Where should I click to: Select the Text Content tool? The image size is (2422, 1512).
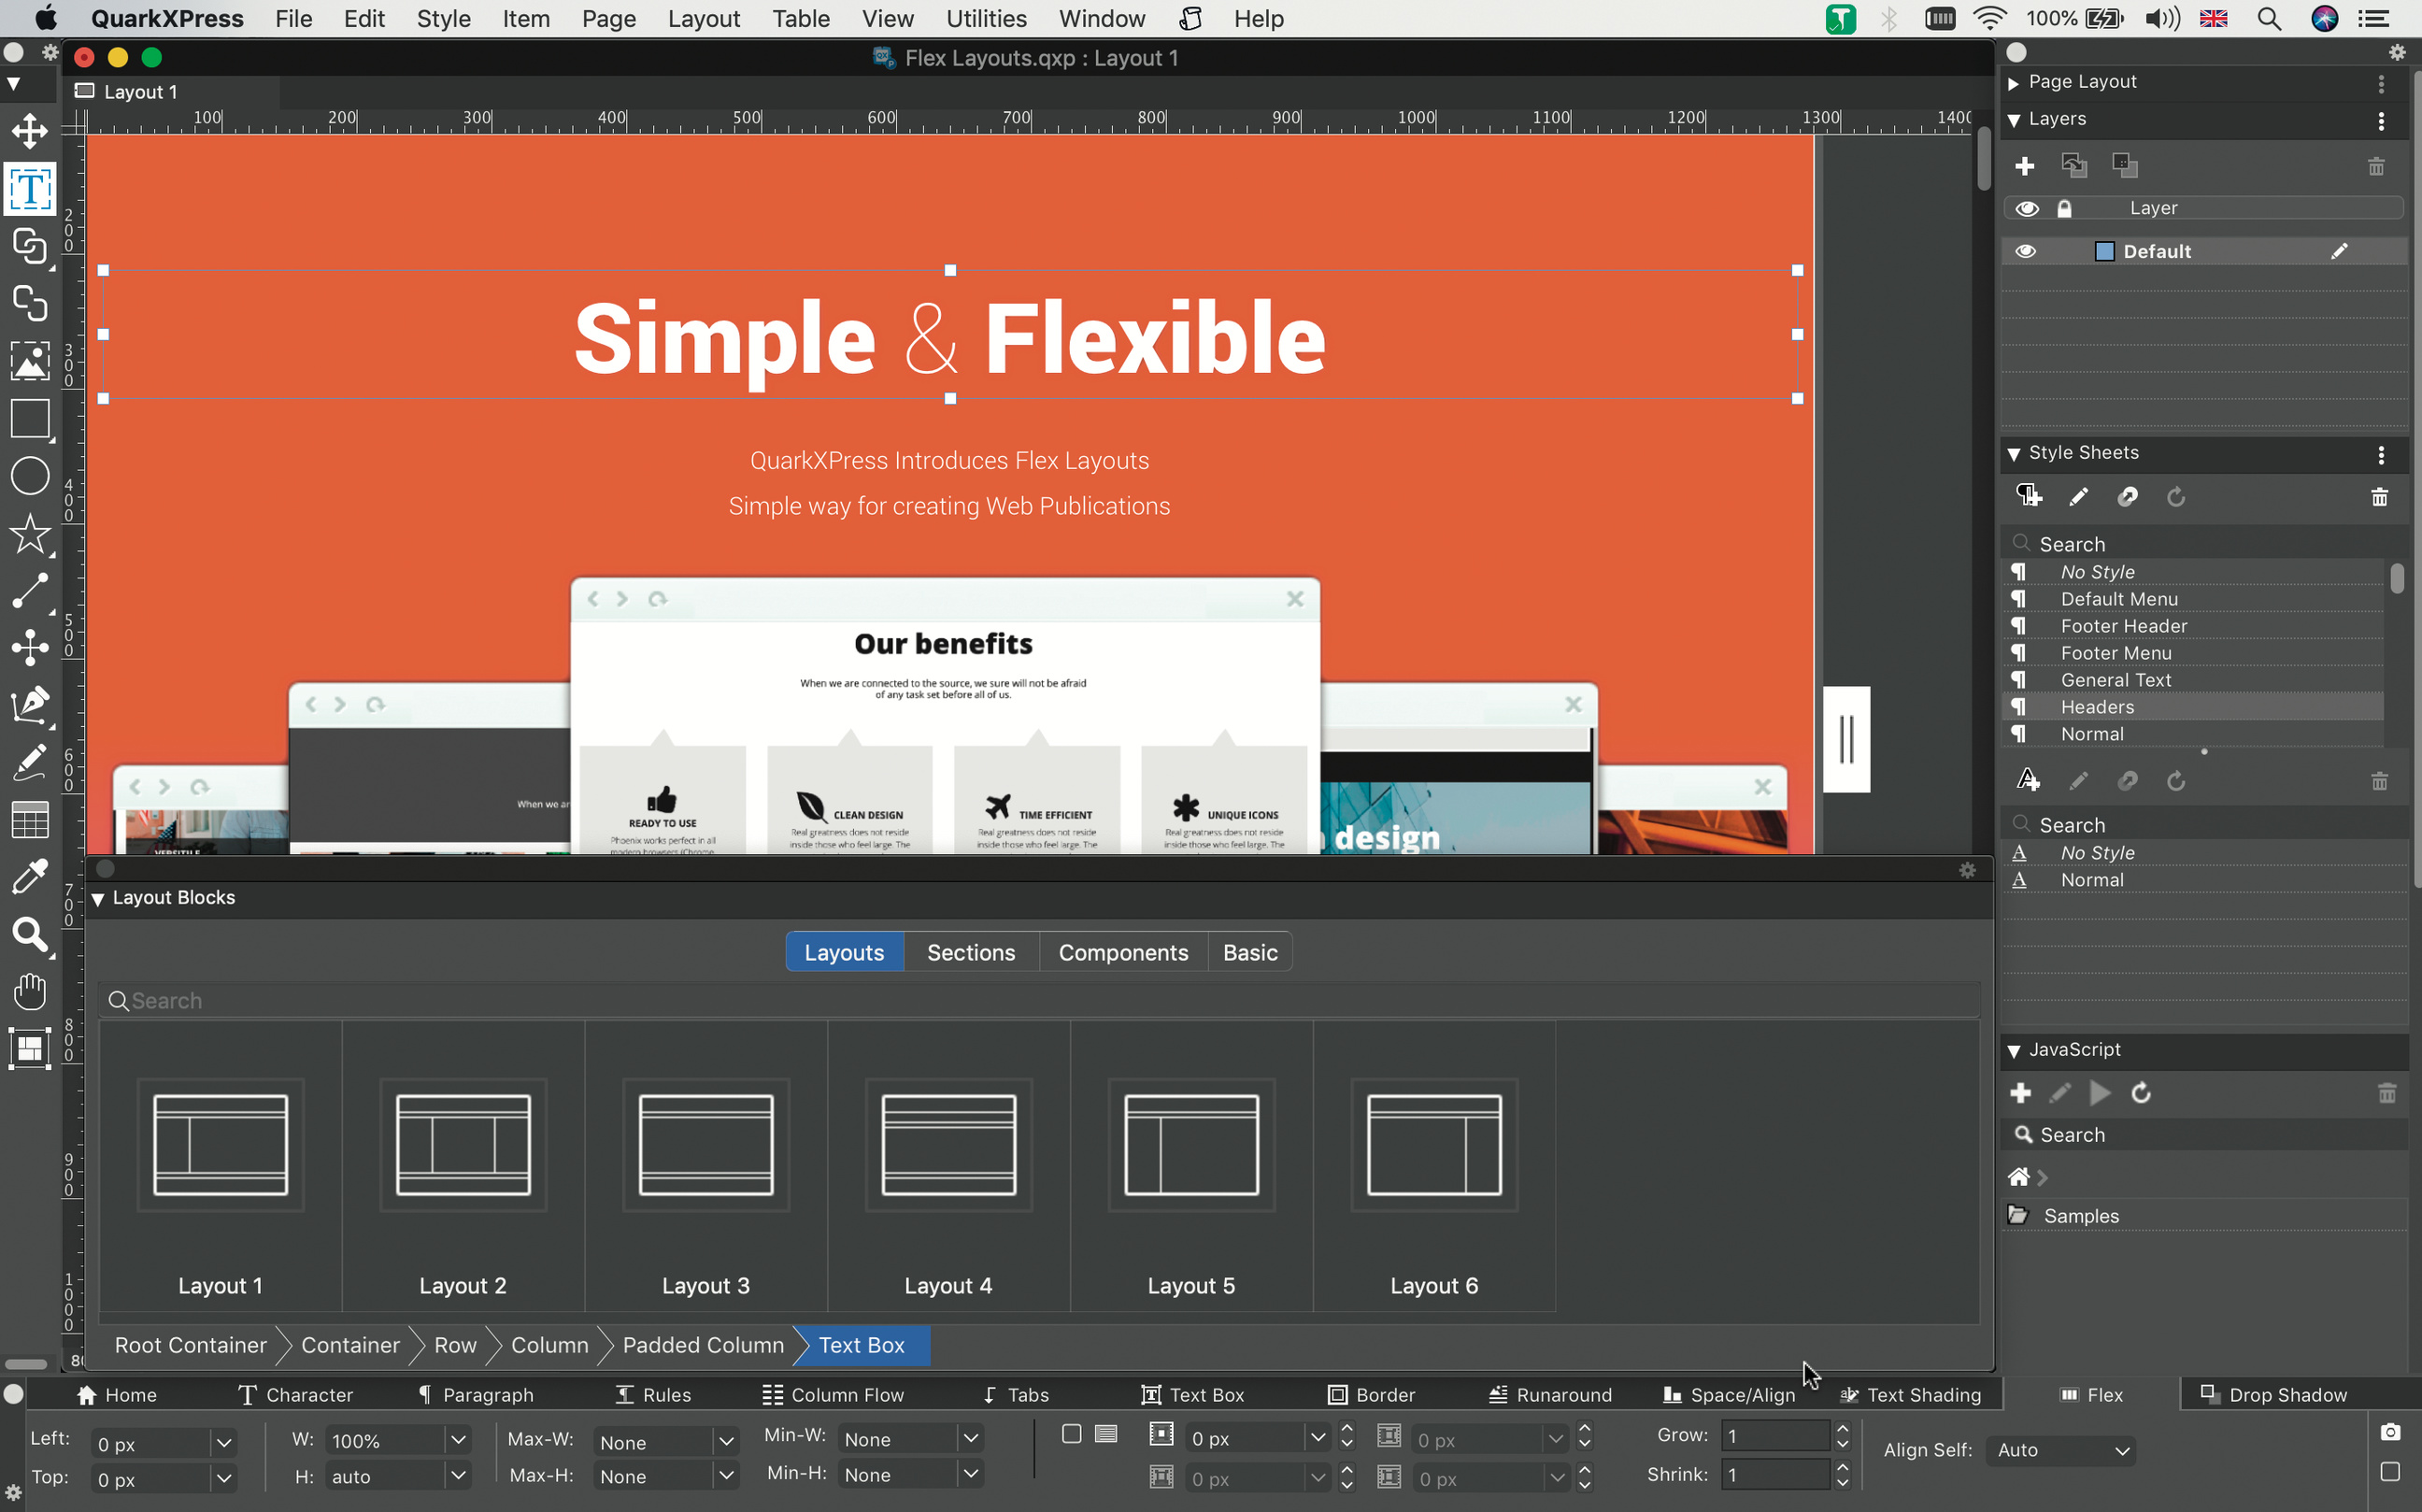pyautogui.click(x=30, y=188)
